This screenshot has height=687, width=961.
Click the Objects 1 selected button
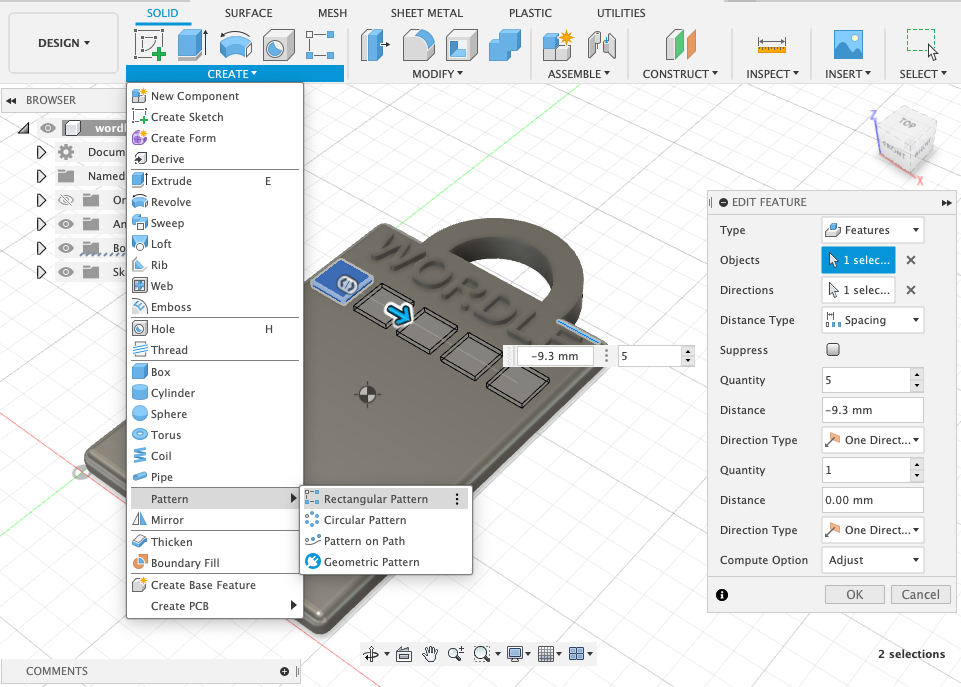[858, 260]
